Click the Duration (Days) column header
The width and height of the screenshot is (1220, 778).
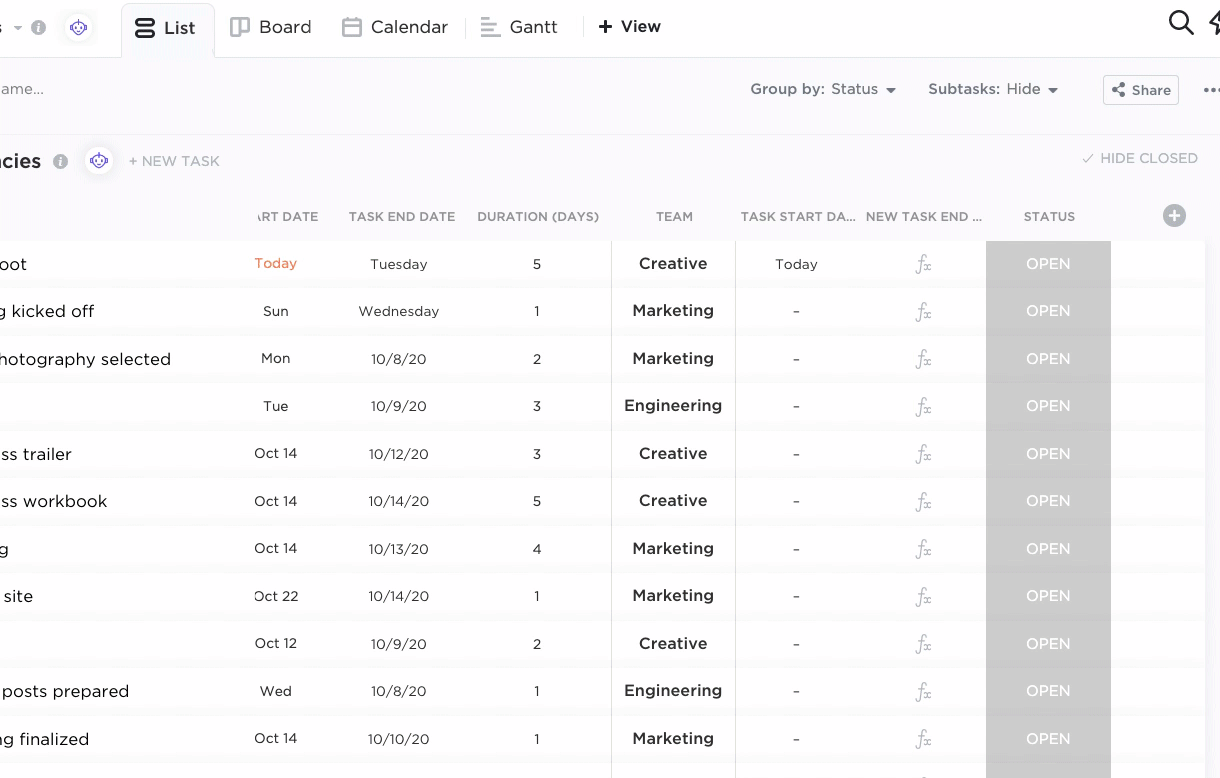point(538,216)
